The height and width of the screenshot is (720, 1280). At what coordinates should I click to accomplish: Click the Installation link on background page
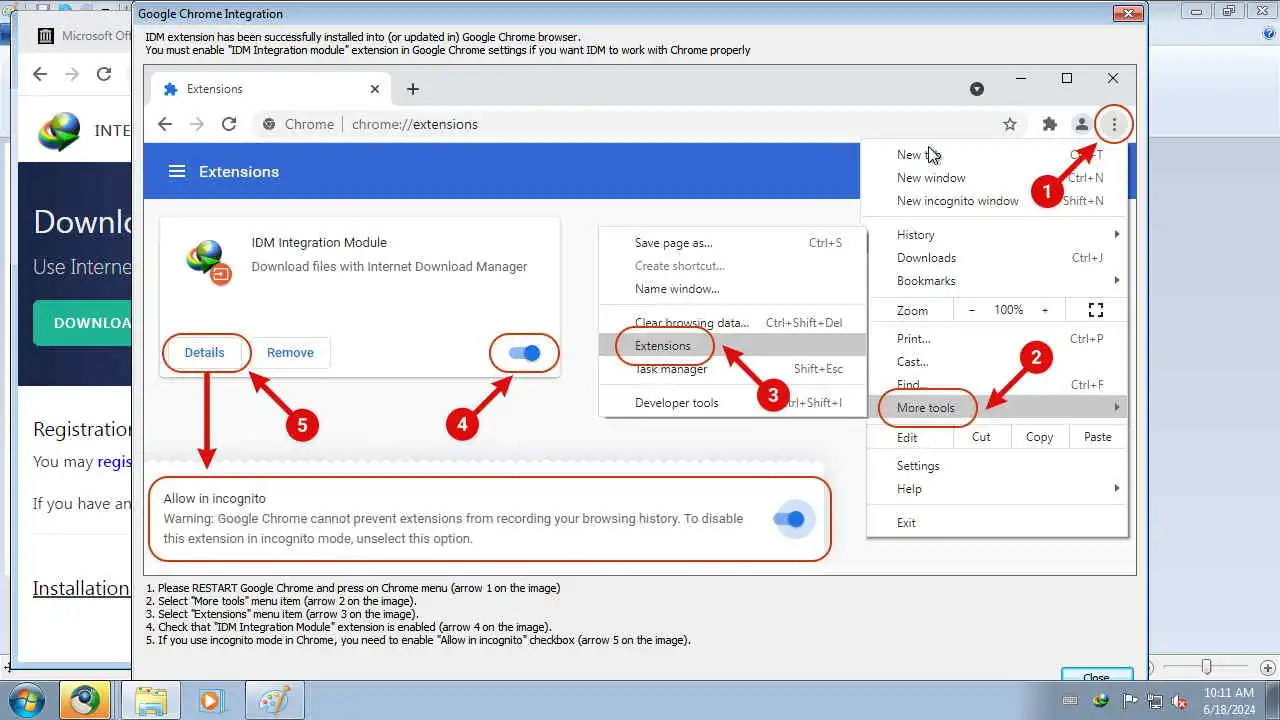(x=81, y=588)
